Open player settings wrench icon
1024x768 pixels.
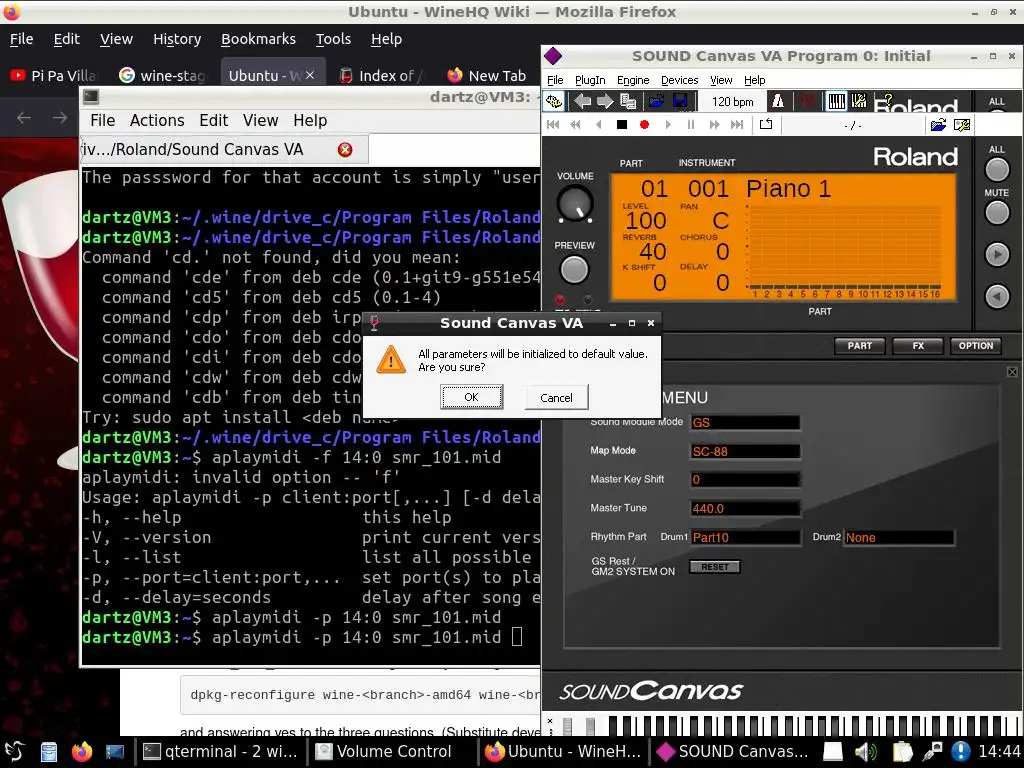(961, 125)
